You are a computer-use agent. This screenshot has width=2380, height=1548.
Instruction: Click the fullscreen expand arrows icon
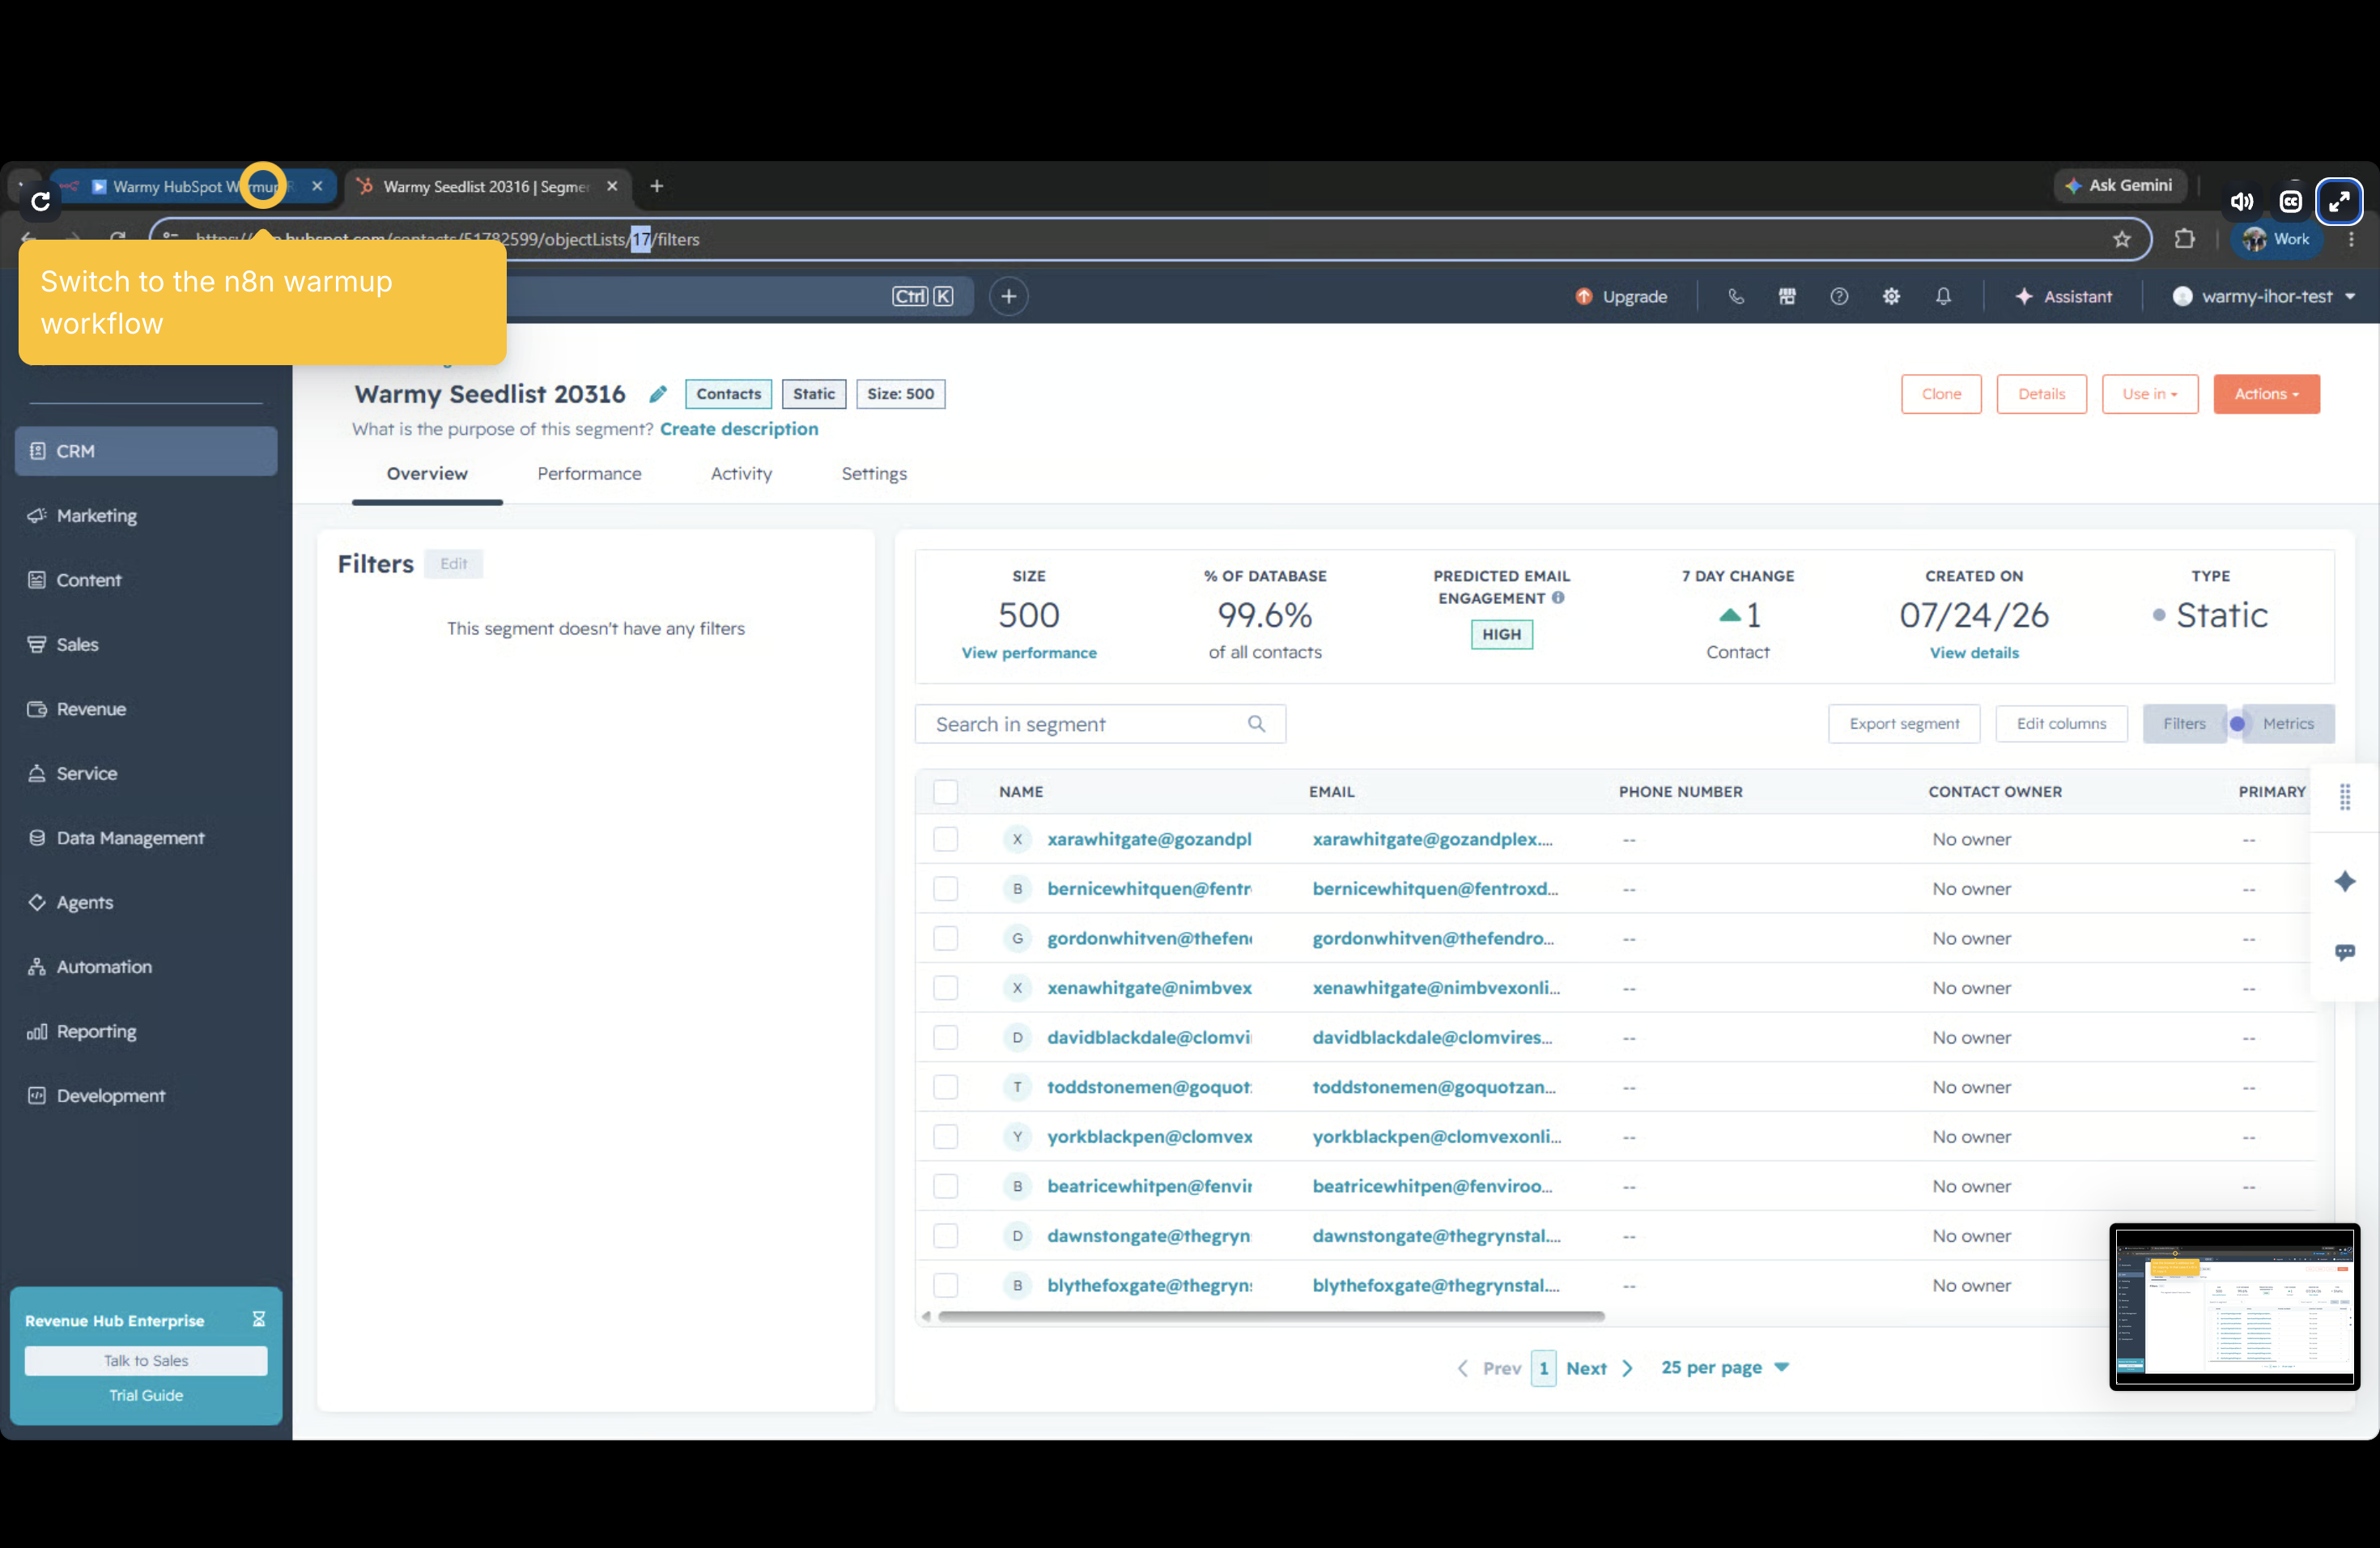(2338, 202)
